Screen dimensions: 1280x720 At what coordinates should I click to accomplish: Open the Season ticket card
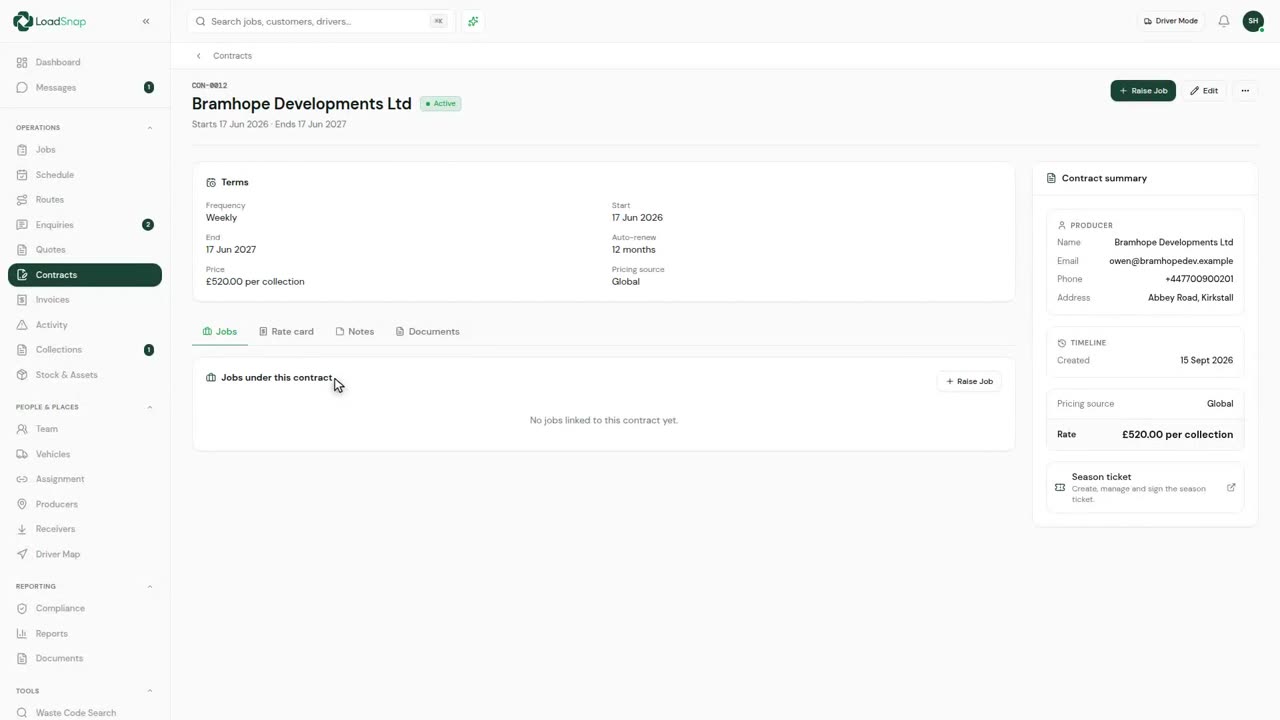(x=1145, y=488)
